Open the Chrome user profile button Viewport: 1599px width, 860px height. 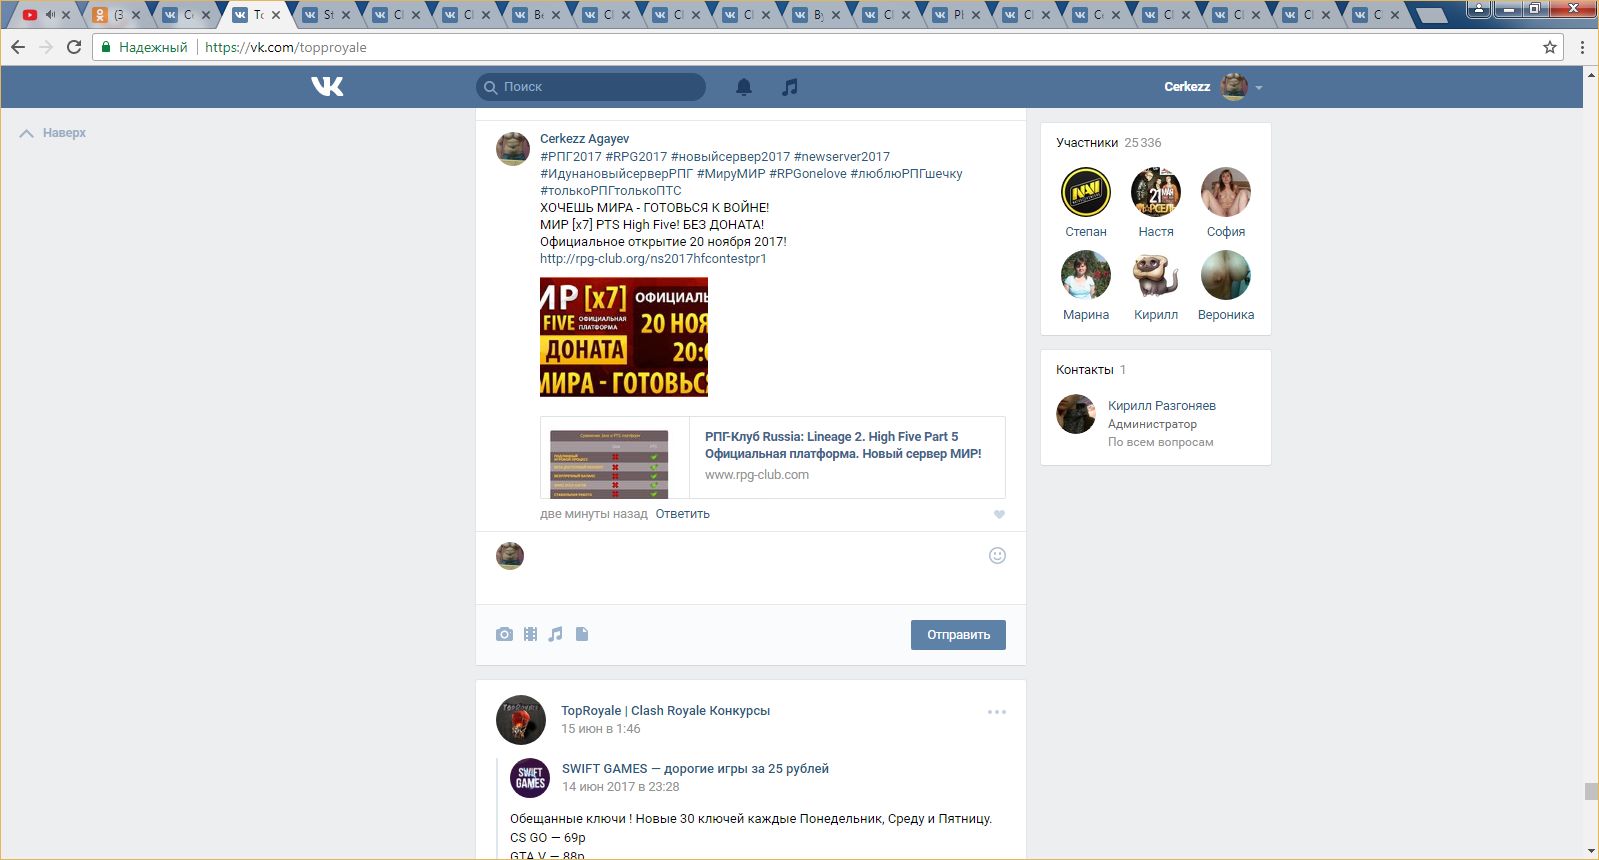click(1478, 9)
